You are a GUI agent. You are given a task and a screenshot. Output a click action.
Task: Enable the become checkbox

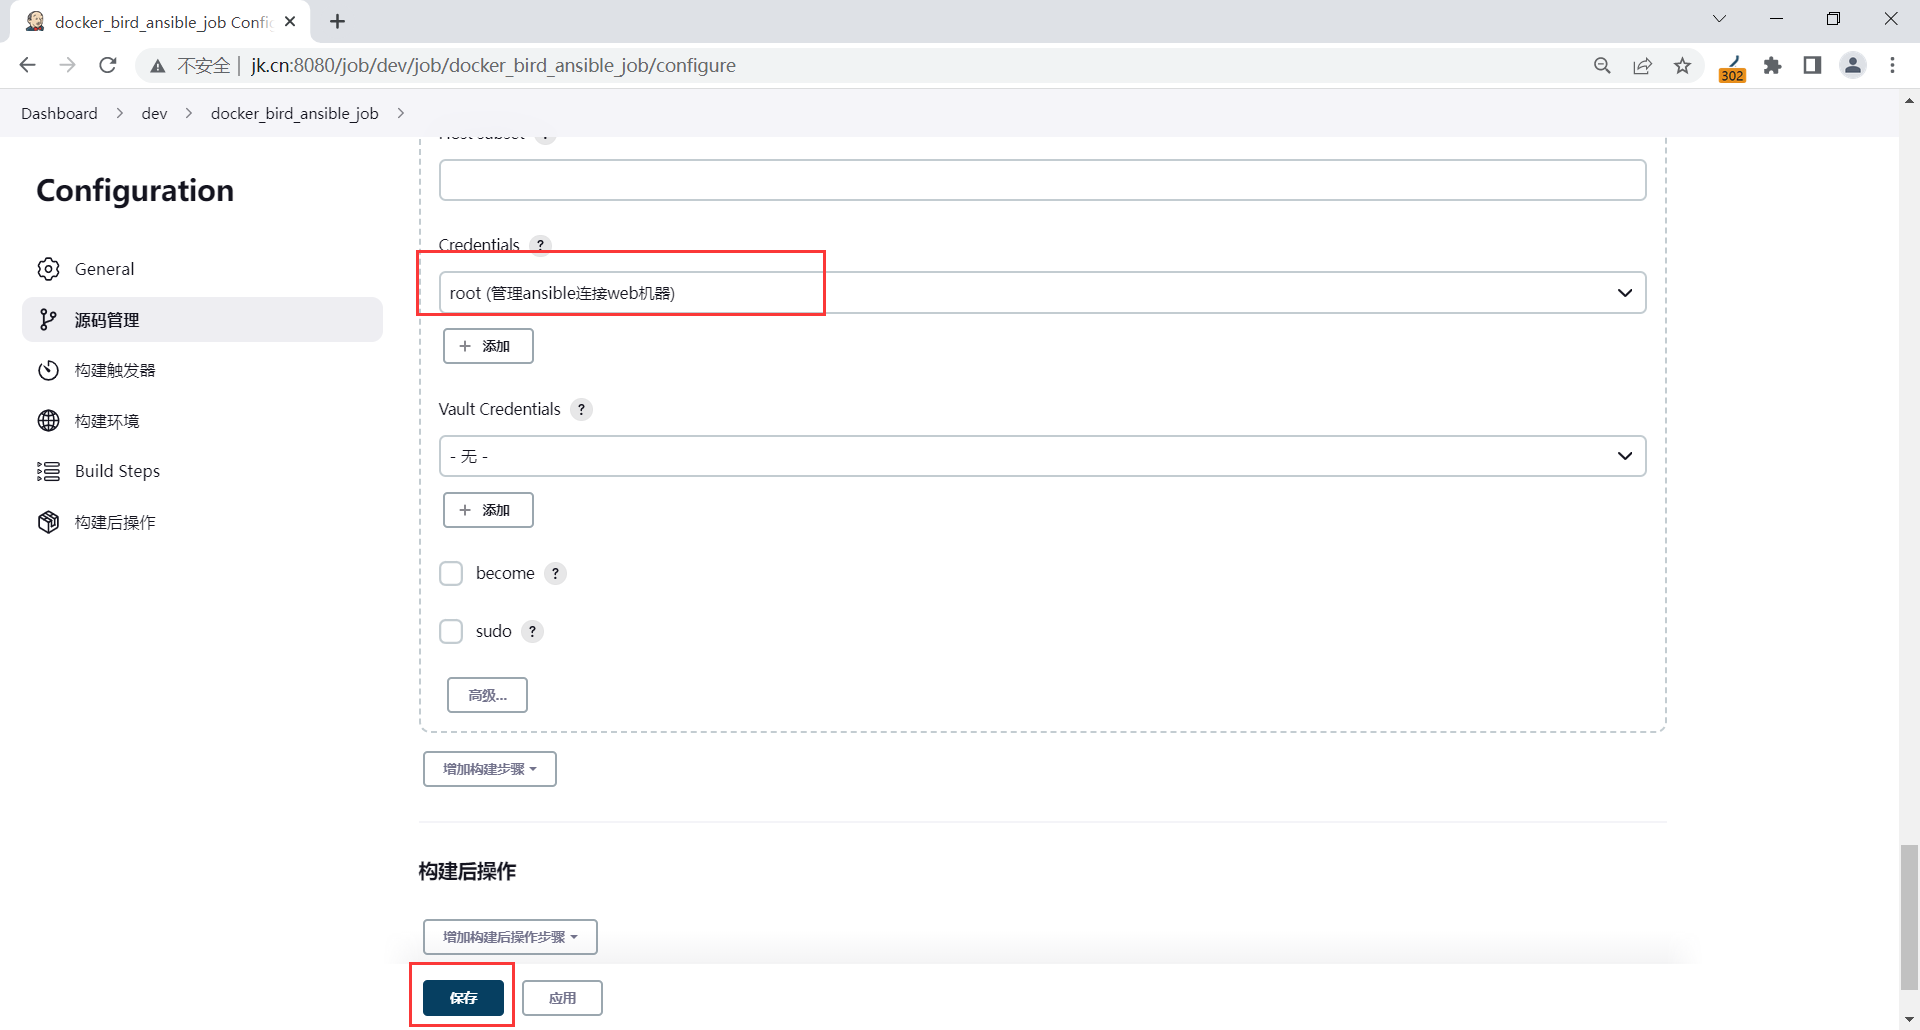(451, 573)
